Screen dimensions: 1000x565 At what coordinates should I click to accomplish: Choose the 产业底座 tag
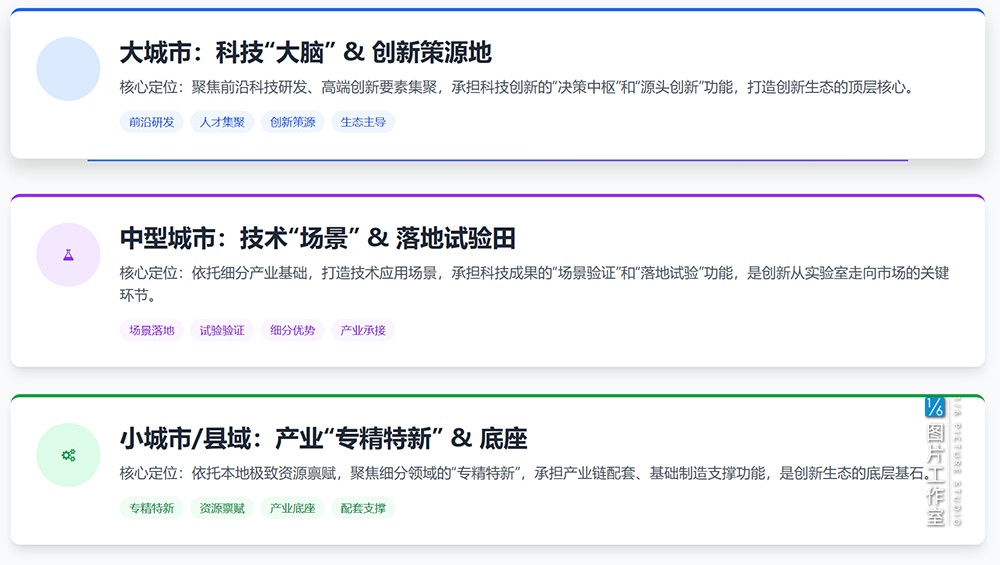(292, 508)
